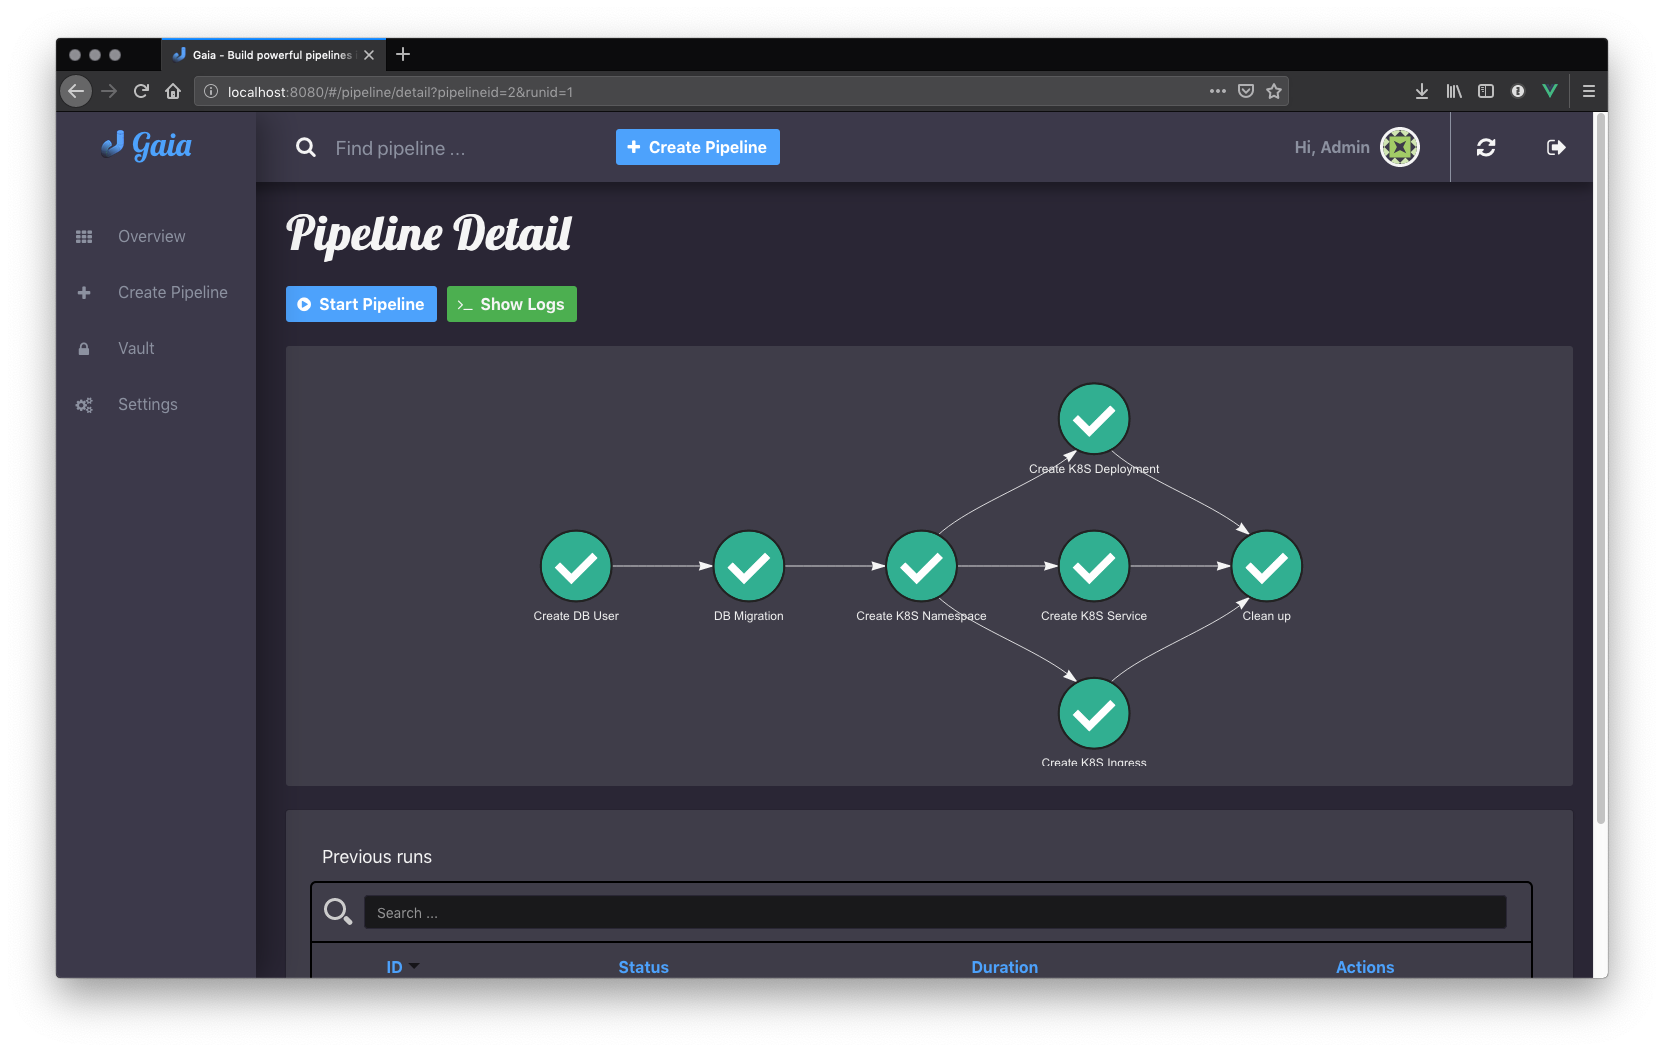
Task: Open Settings in sidebar
Action: [x=148, y=404]
